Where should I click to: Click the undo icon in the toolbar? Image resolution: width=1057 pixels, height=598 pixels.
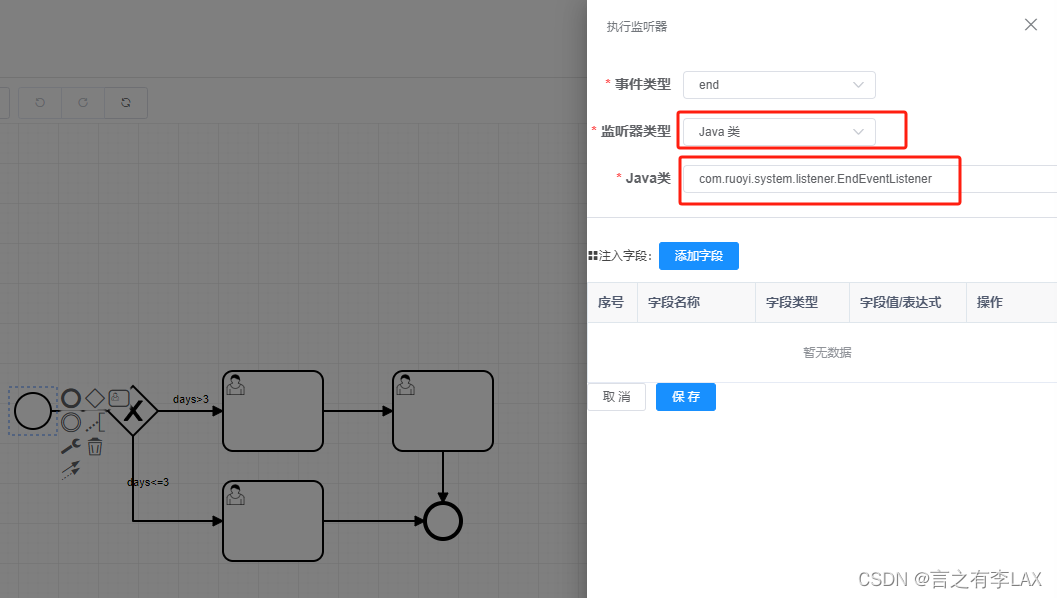39,102
